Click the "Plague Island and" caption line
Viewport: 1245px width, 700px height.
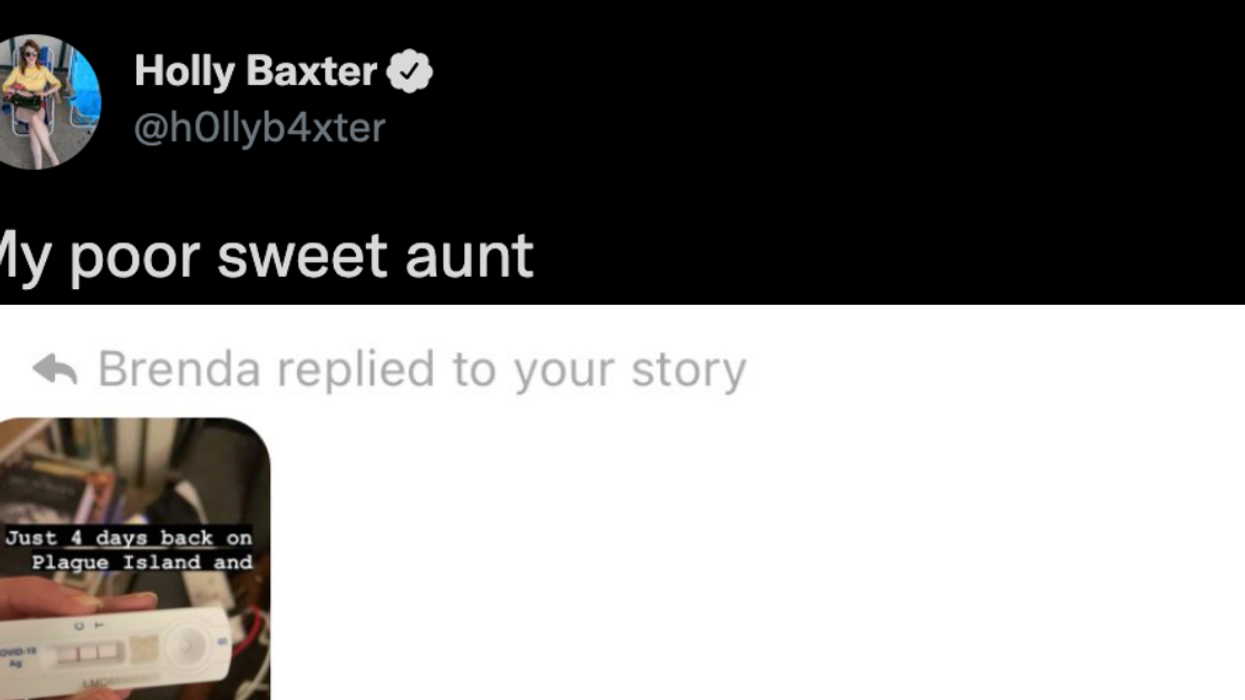point(141,562)
